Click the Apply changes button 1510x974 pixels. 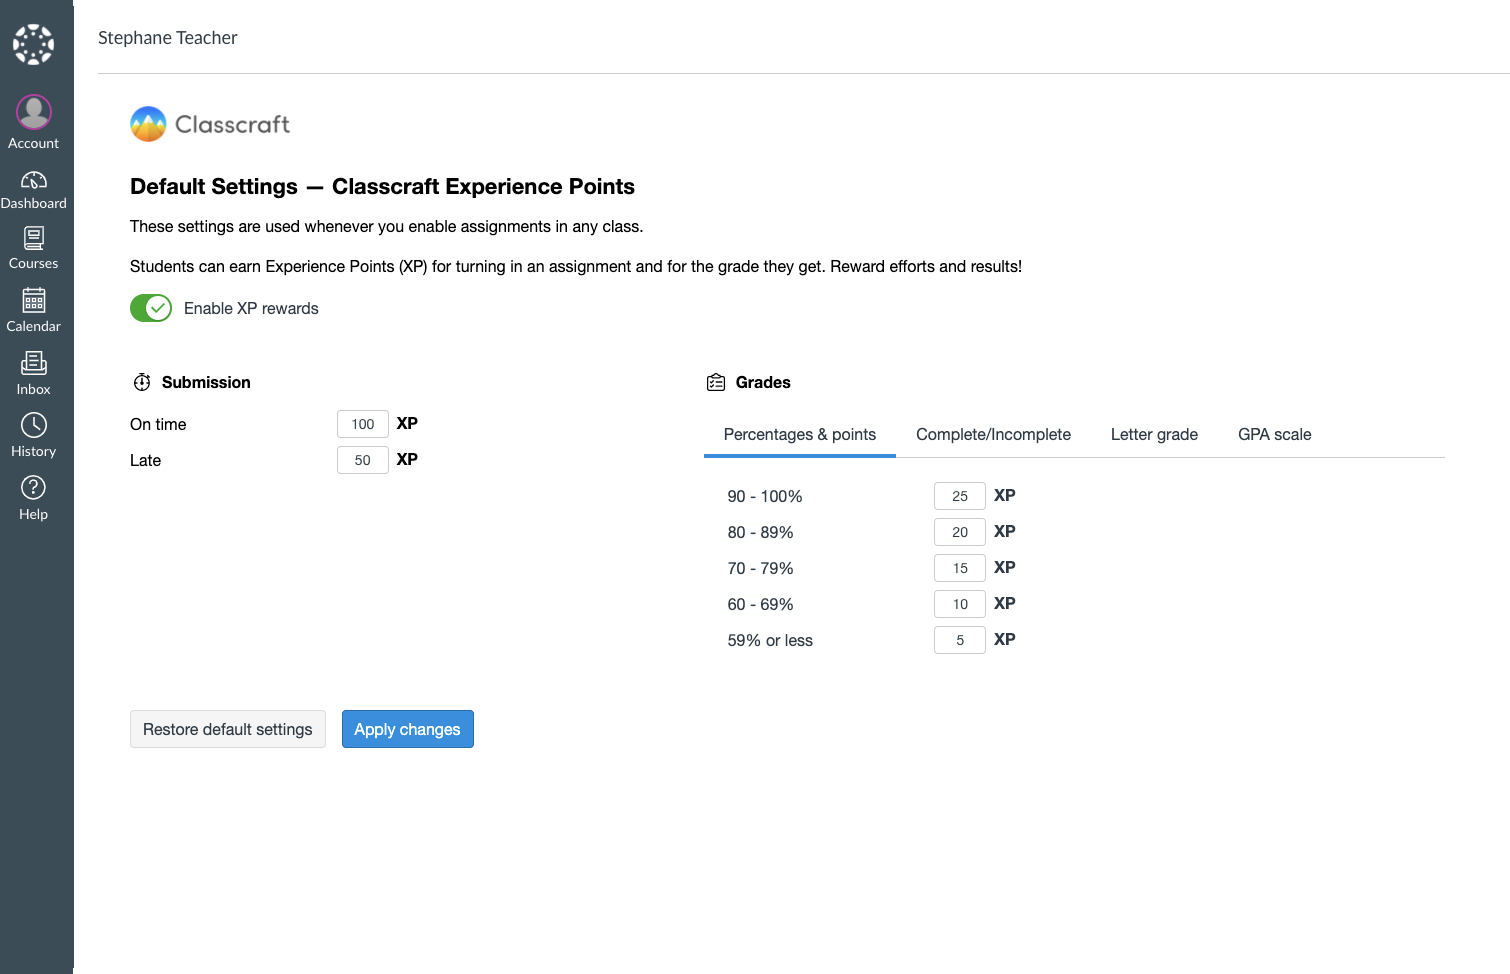click(x=408, y=729)
